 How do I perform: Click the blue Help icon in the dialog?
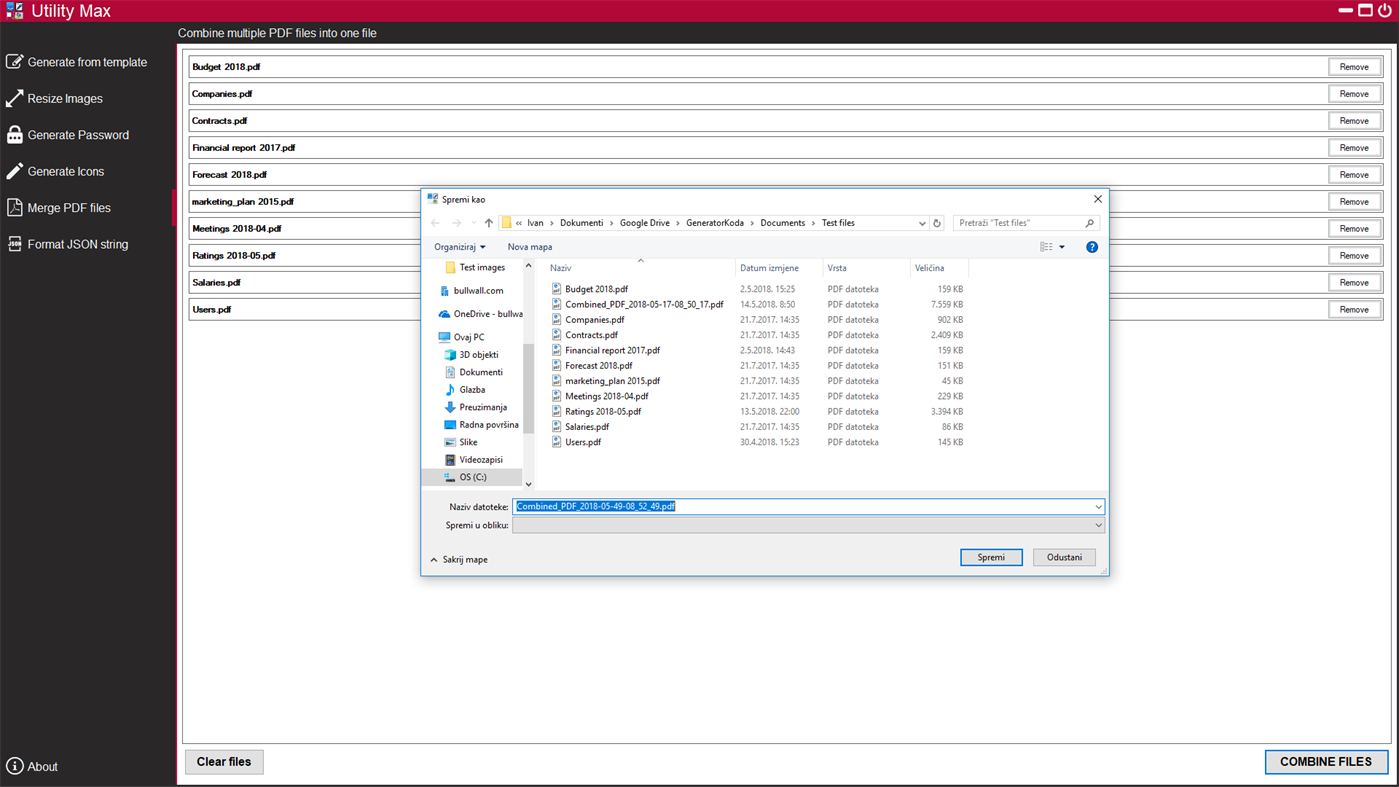pyautogui.click(x=1091, y=247)
